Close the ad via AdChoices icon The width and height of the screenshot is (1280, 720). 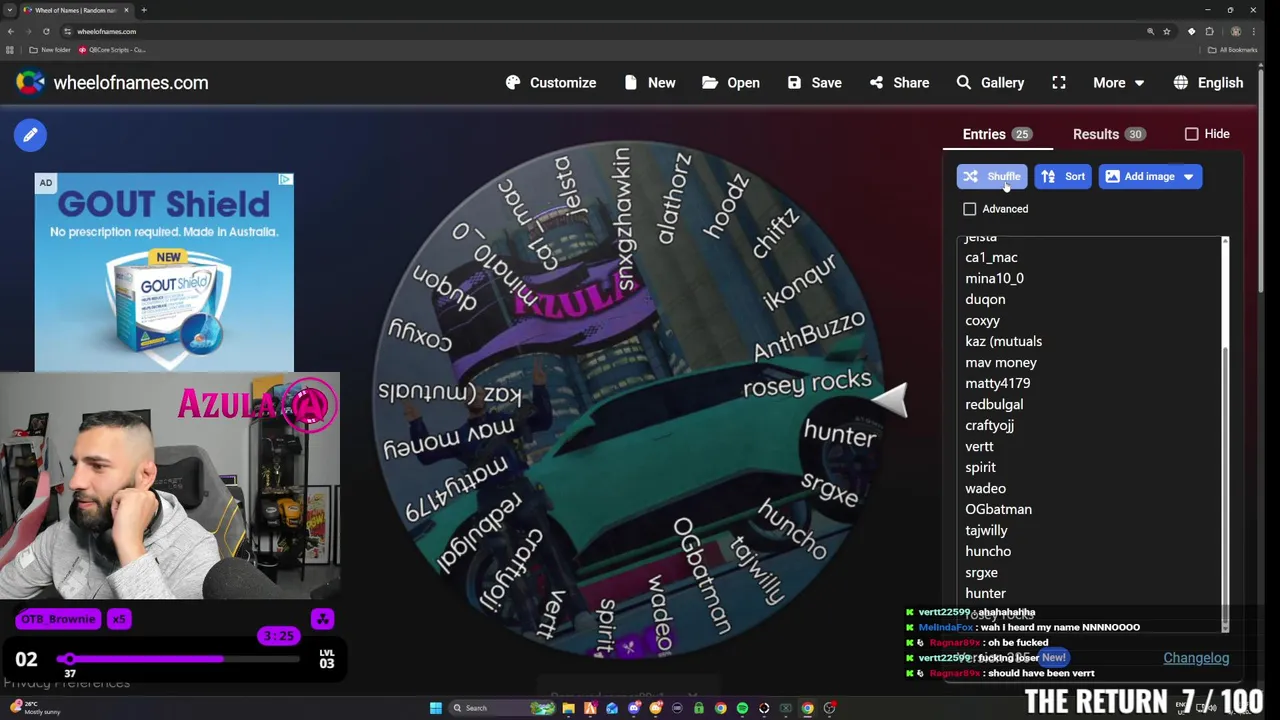[285, 180]
